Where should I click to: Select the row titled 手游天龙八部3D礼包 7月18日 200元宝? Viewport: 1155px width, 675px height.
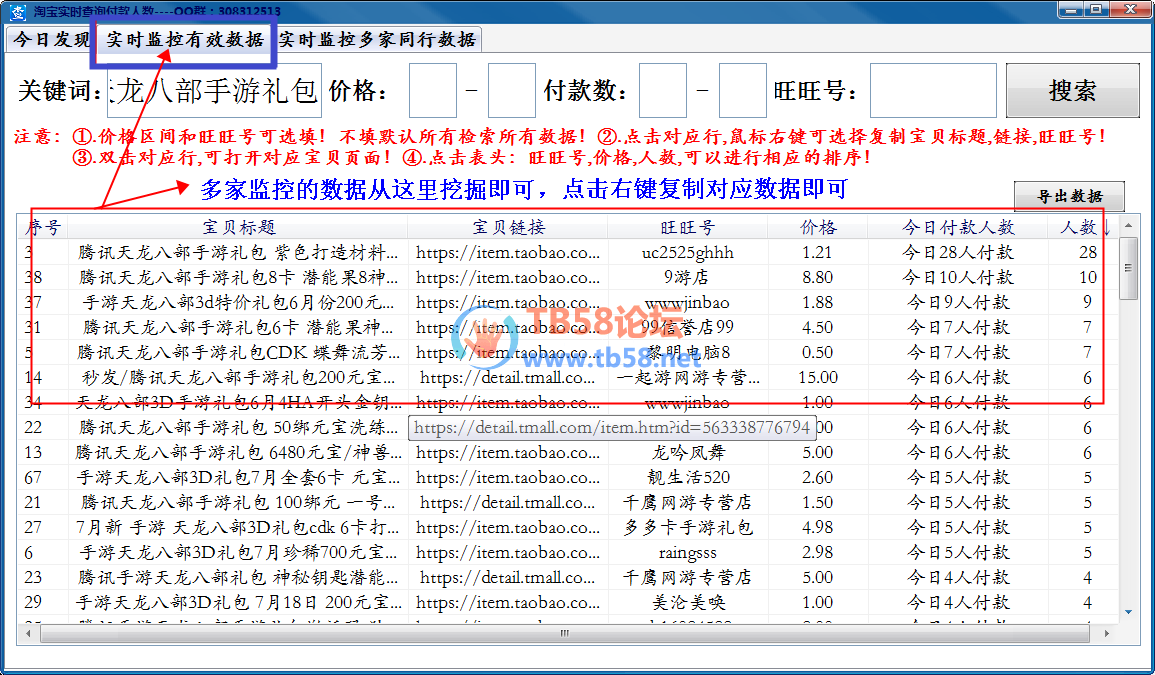567,603
